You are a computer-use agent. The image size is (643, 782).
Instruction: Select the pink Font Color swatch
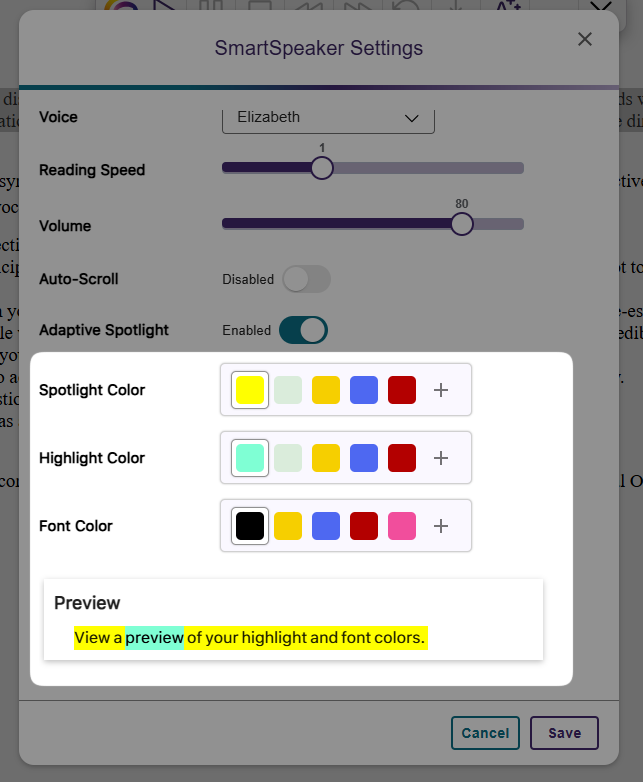click(402, 526)
